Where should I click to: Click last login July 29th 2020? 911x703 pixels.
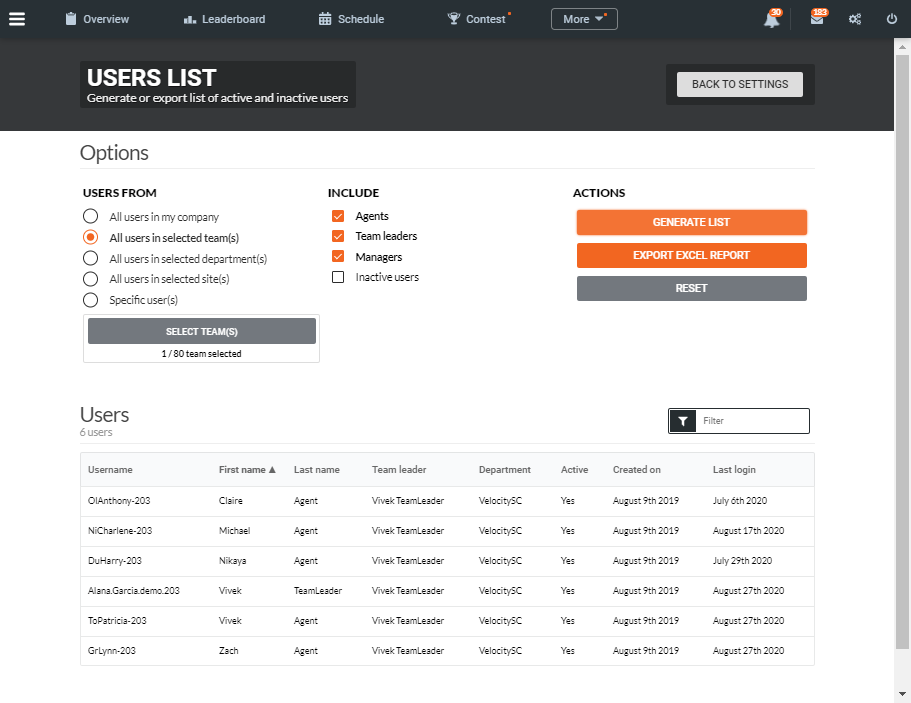coord(742,561)
